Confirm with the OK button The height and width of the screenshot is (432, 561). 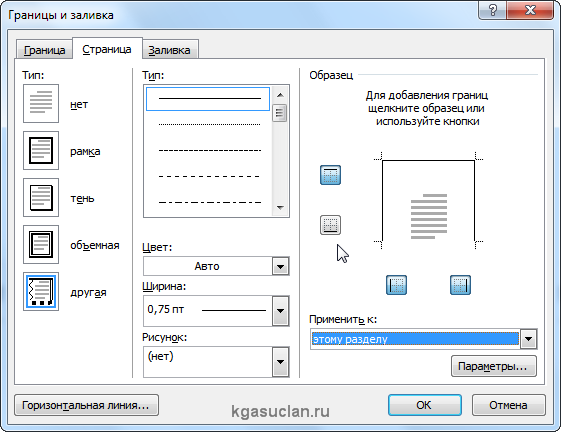pos(424,405)
